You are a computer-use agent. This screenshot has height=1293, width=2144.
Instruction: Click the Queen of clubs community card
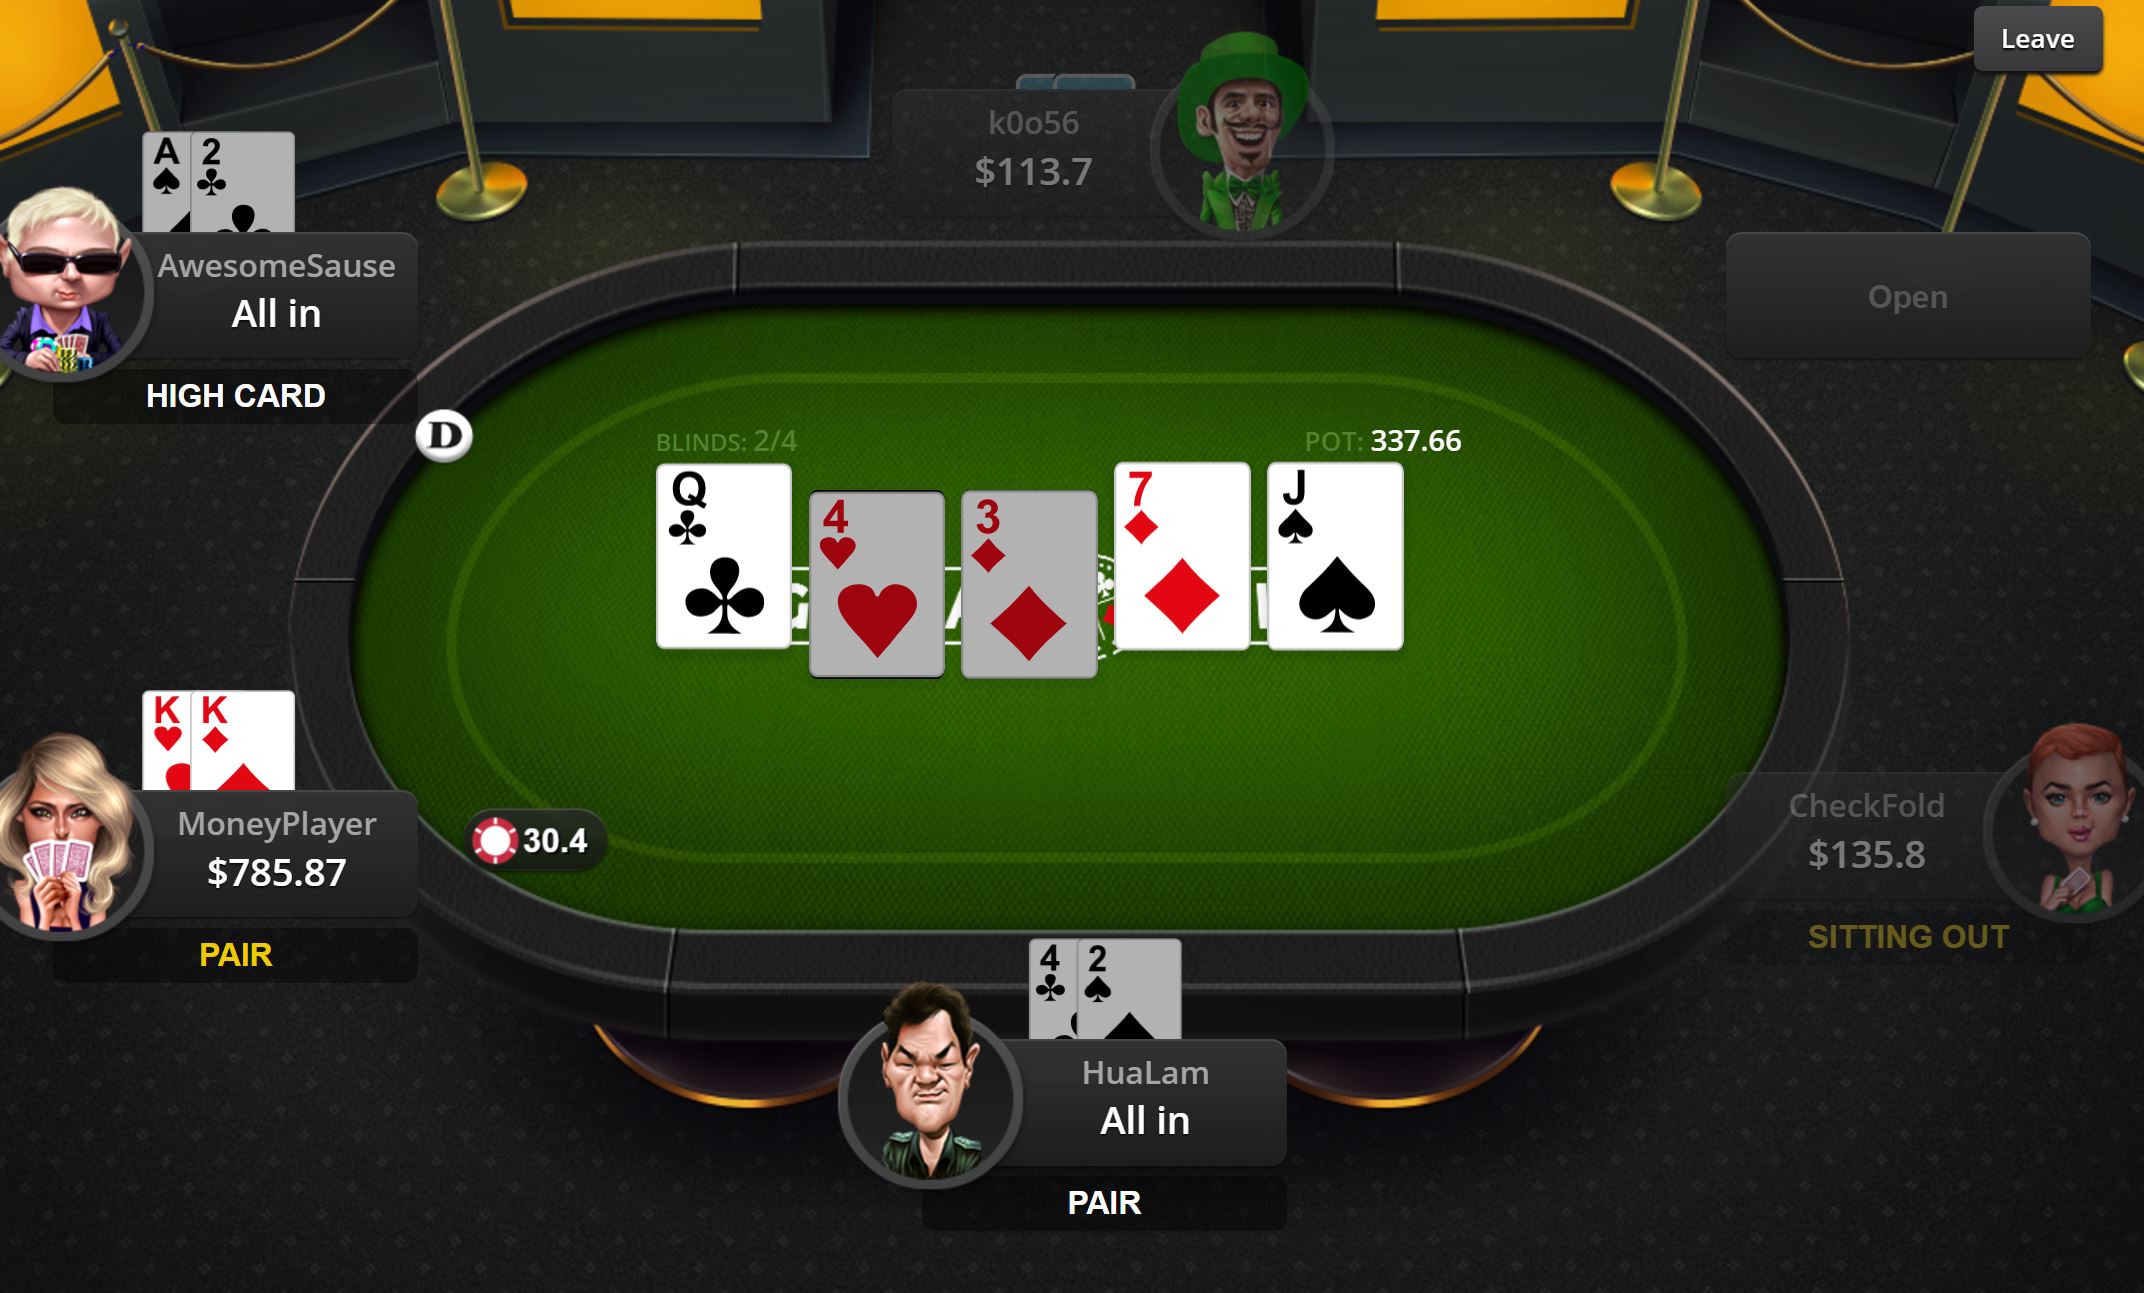pos(724,556)
